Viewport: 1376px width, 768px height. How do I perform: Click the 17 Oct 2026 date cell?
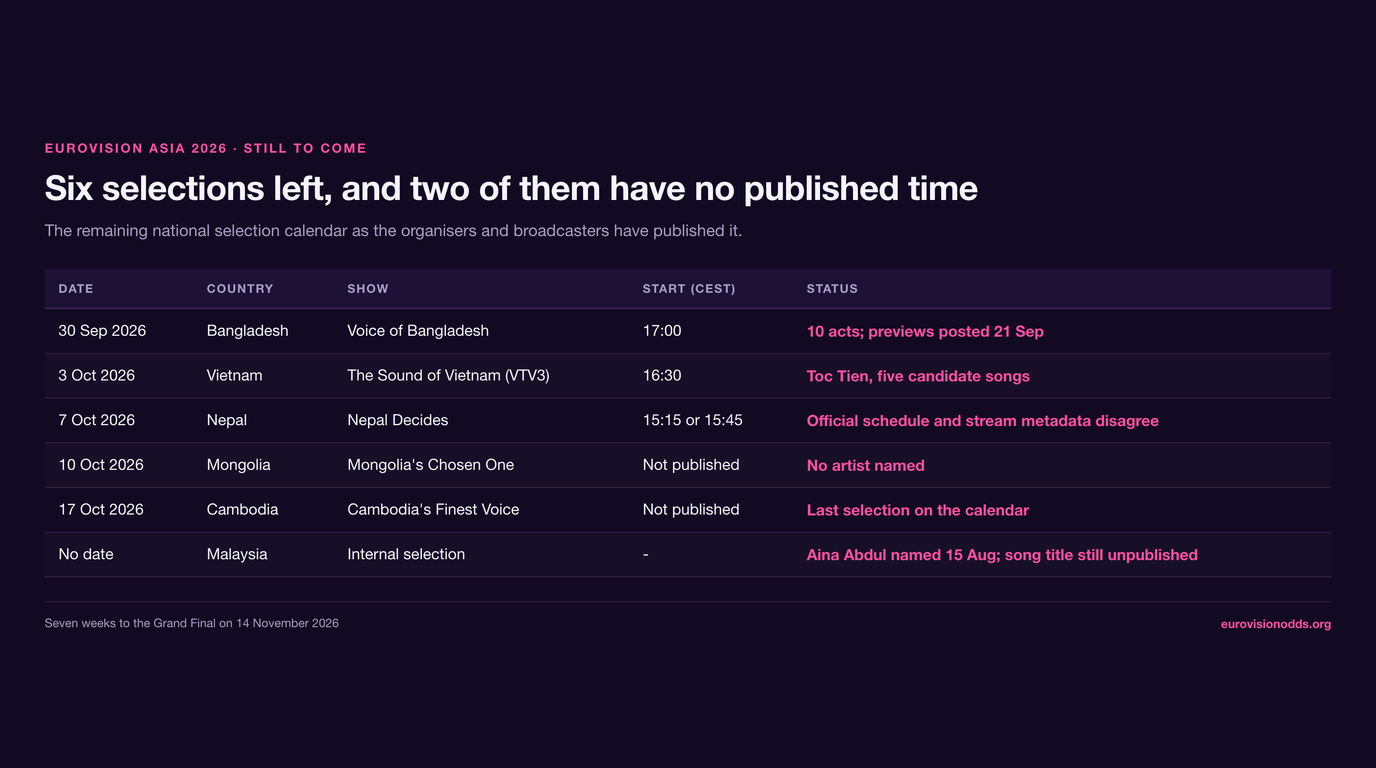(100, 509)
